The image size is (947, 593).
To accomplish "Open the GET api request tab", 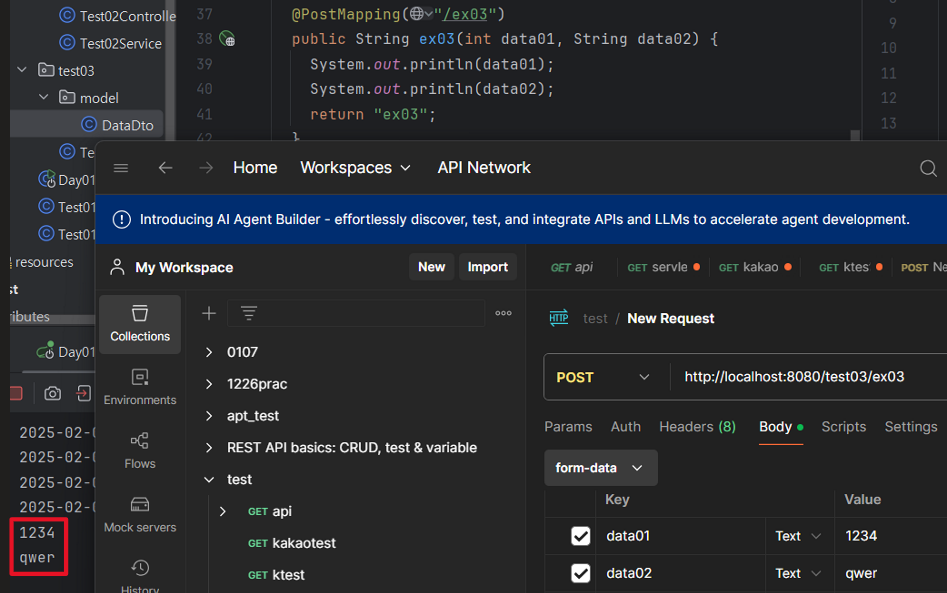I will (571, 267).
